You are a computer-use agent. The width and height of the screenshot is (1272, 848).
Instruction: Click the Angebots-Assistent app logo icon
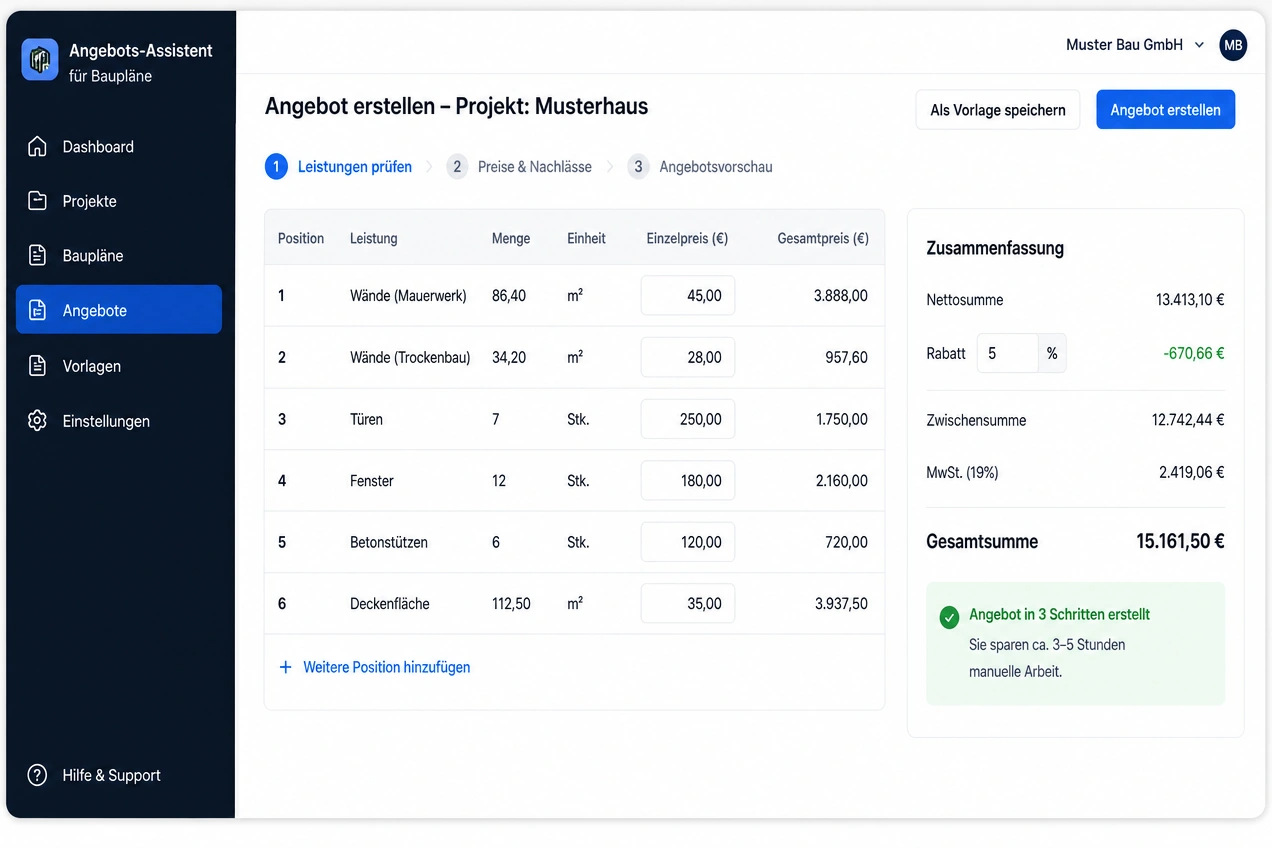click(x=40, y=60)
